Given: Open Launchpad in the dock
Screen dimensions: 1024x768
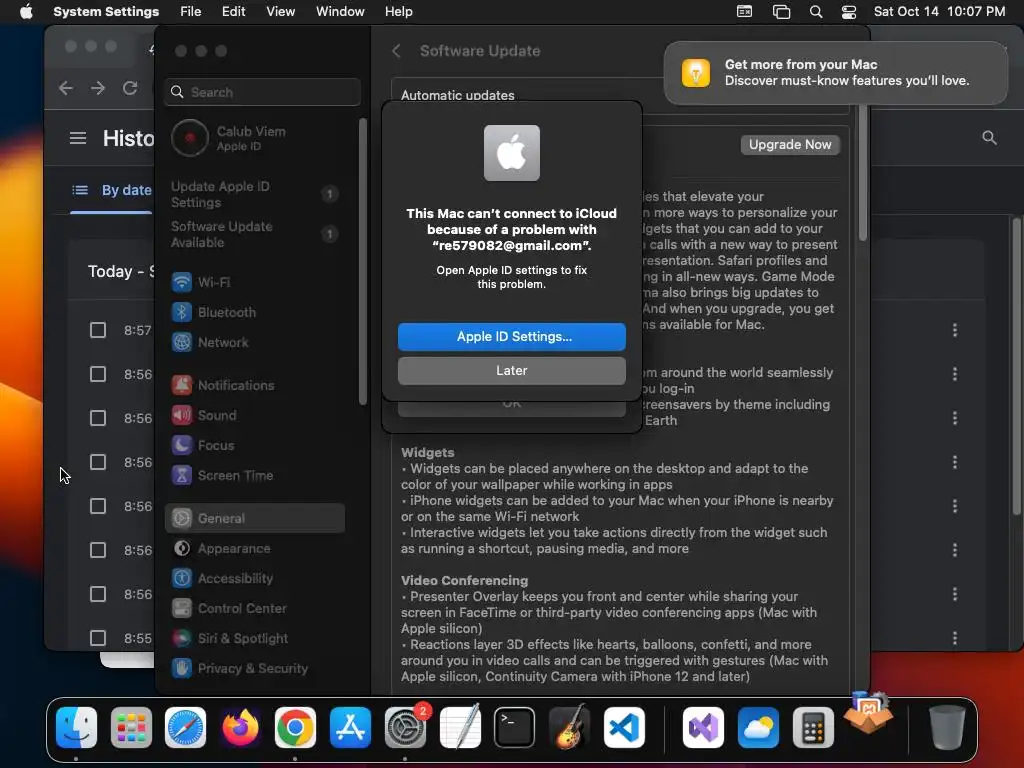Looking at the screenshot, I should point(131,727).
